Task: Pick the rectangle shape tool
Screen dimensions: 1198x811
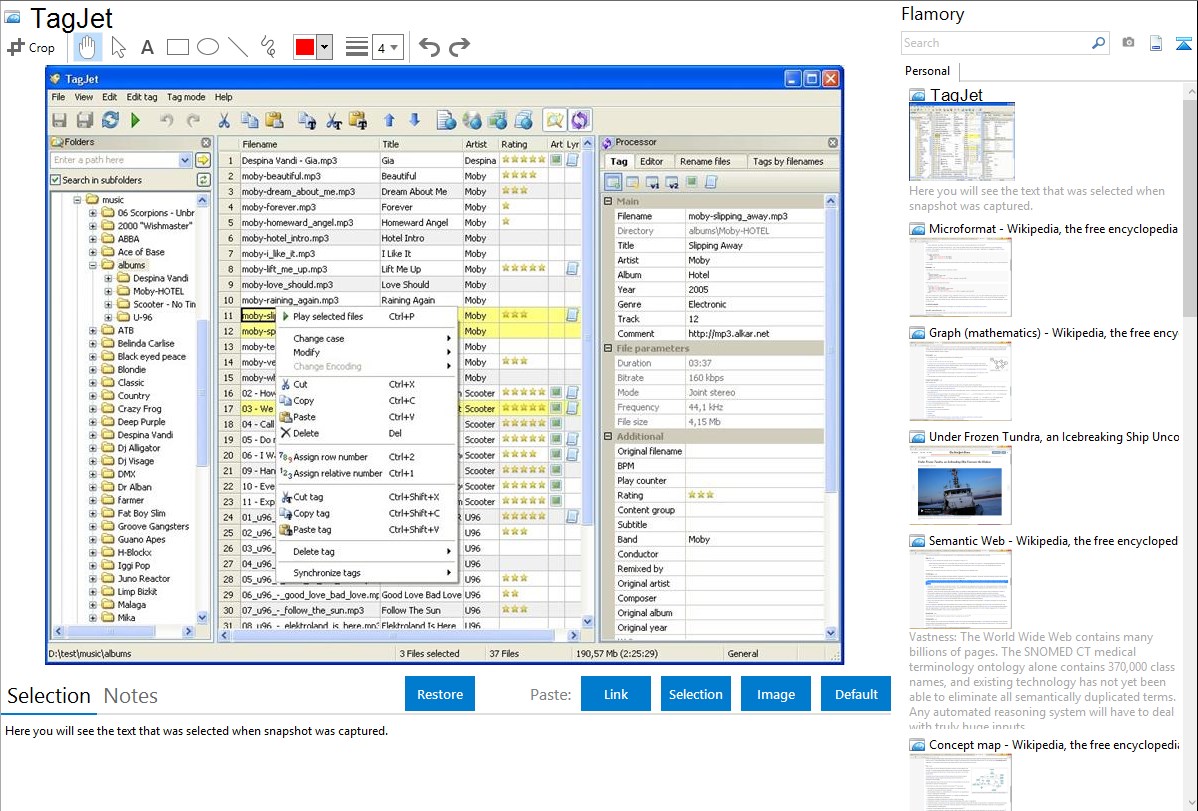Action: tap(177, 47)
